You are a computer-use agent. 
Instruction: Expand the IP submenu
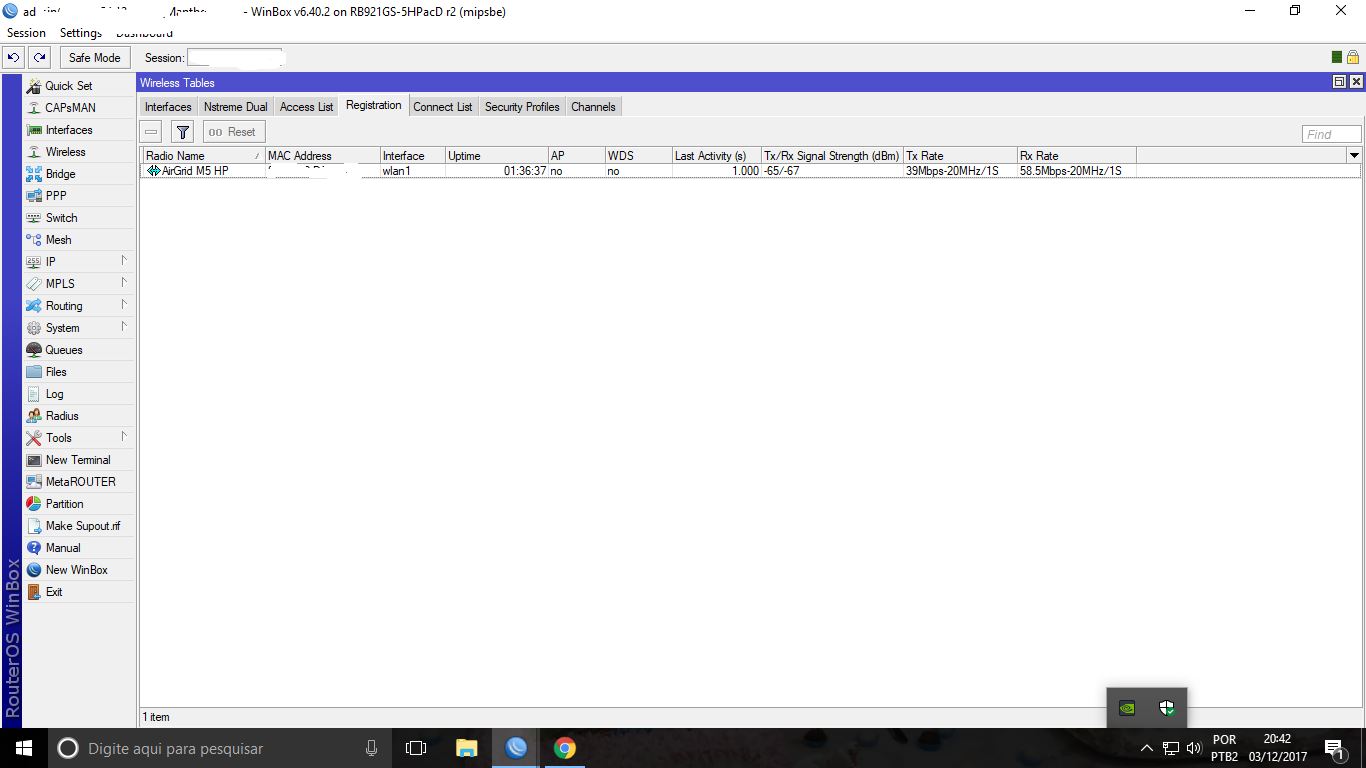(124, 261)
